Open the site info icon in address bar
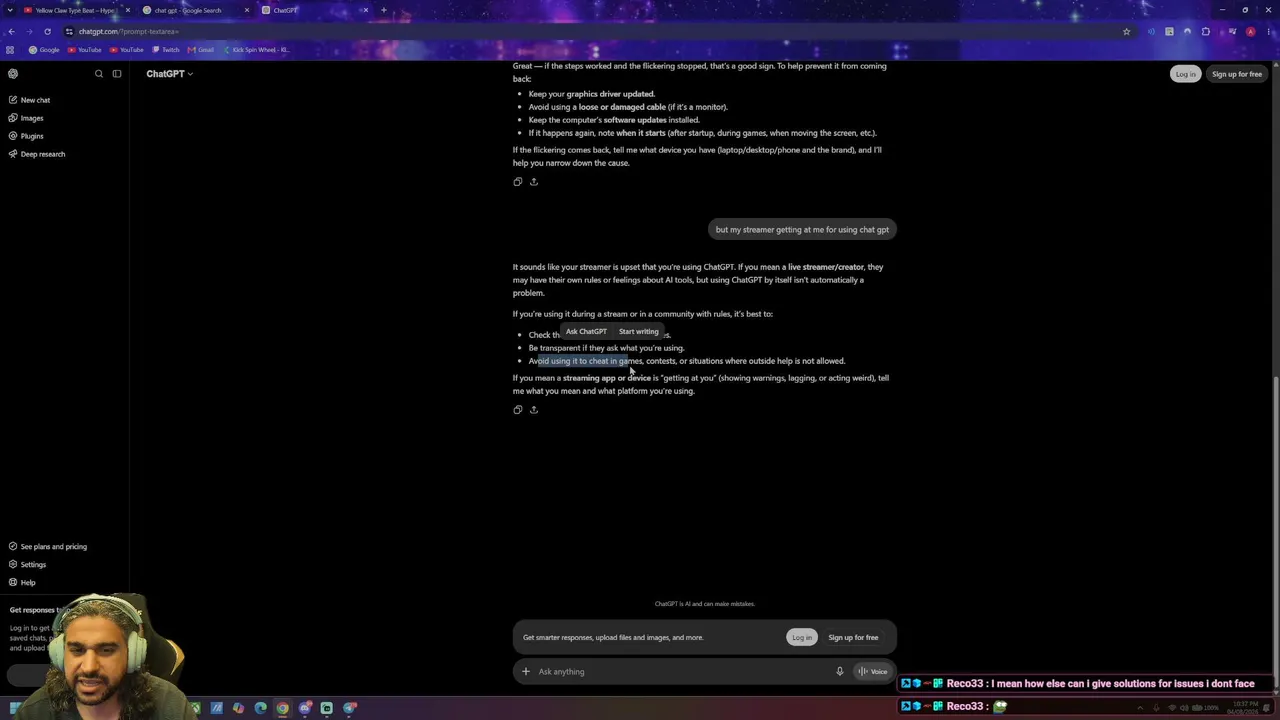The image size is (1280, 720). point(69,32)
